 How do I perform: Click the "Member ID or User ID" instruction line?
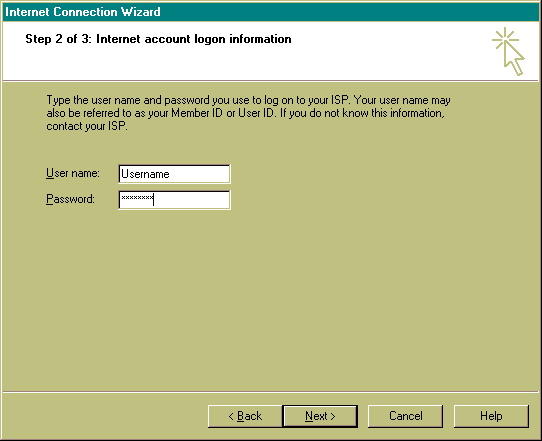(245, 113)
